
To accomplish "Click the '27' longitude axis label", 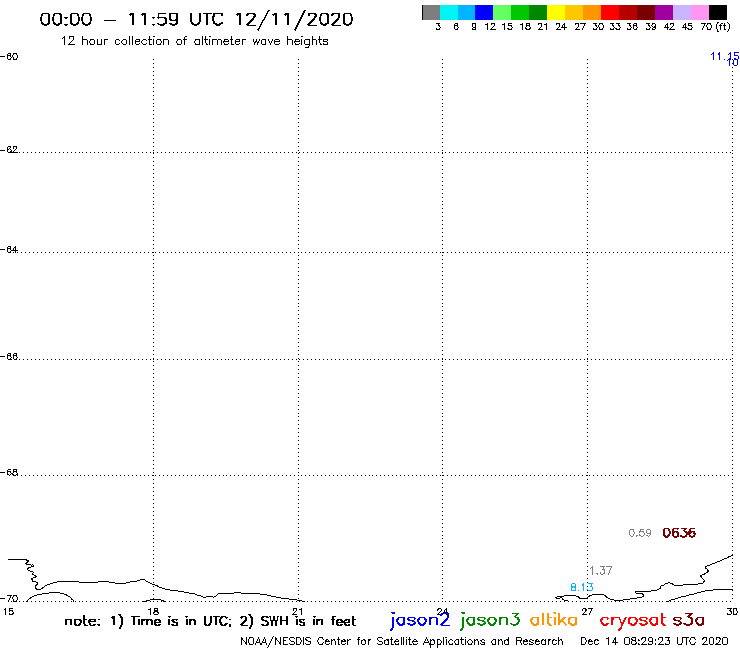I will point(587,612).
